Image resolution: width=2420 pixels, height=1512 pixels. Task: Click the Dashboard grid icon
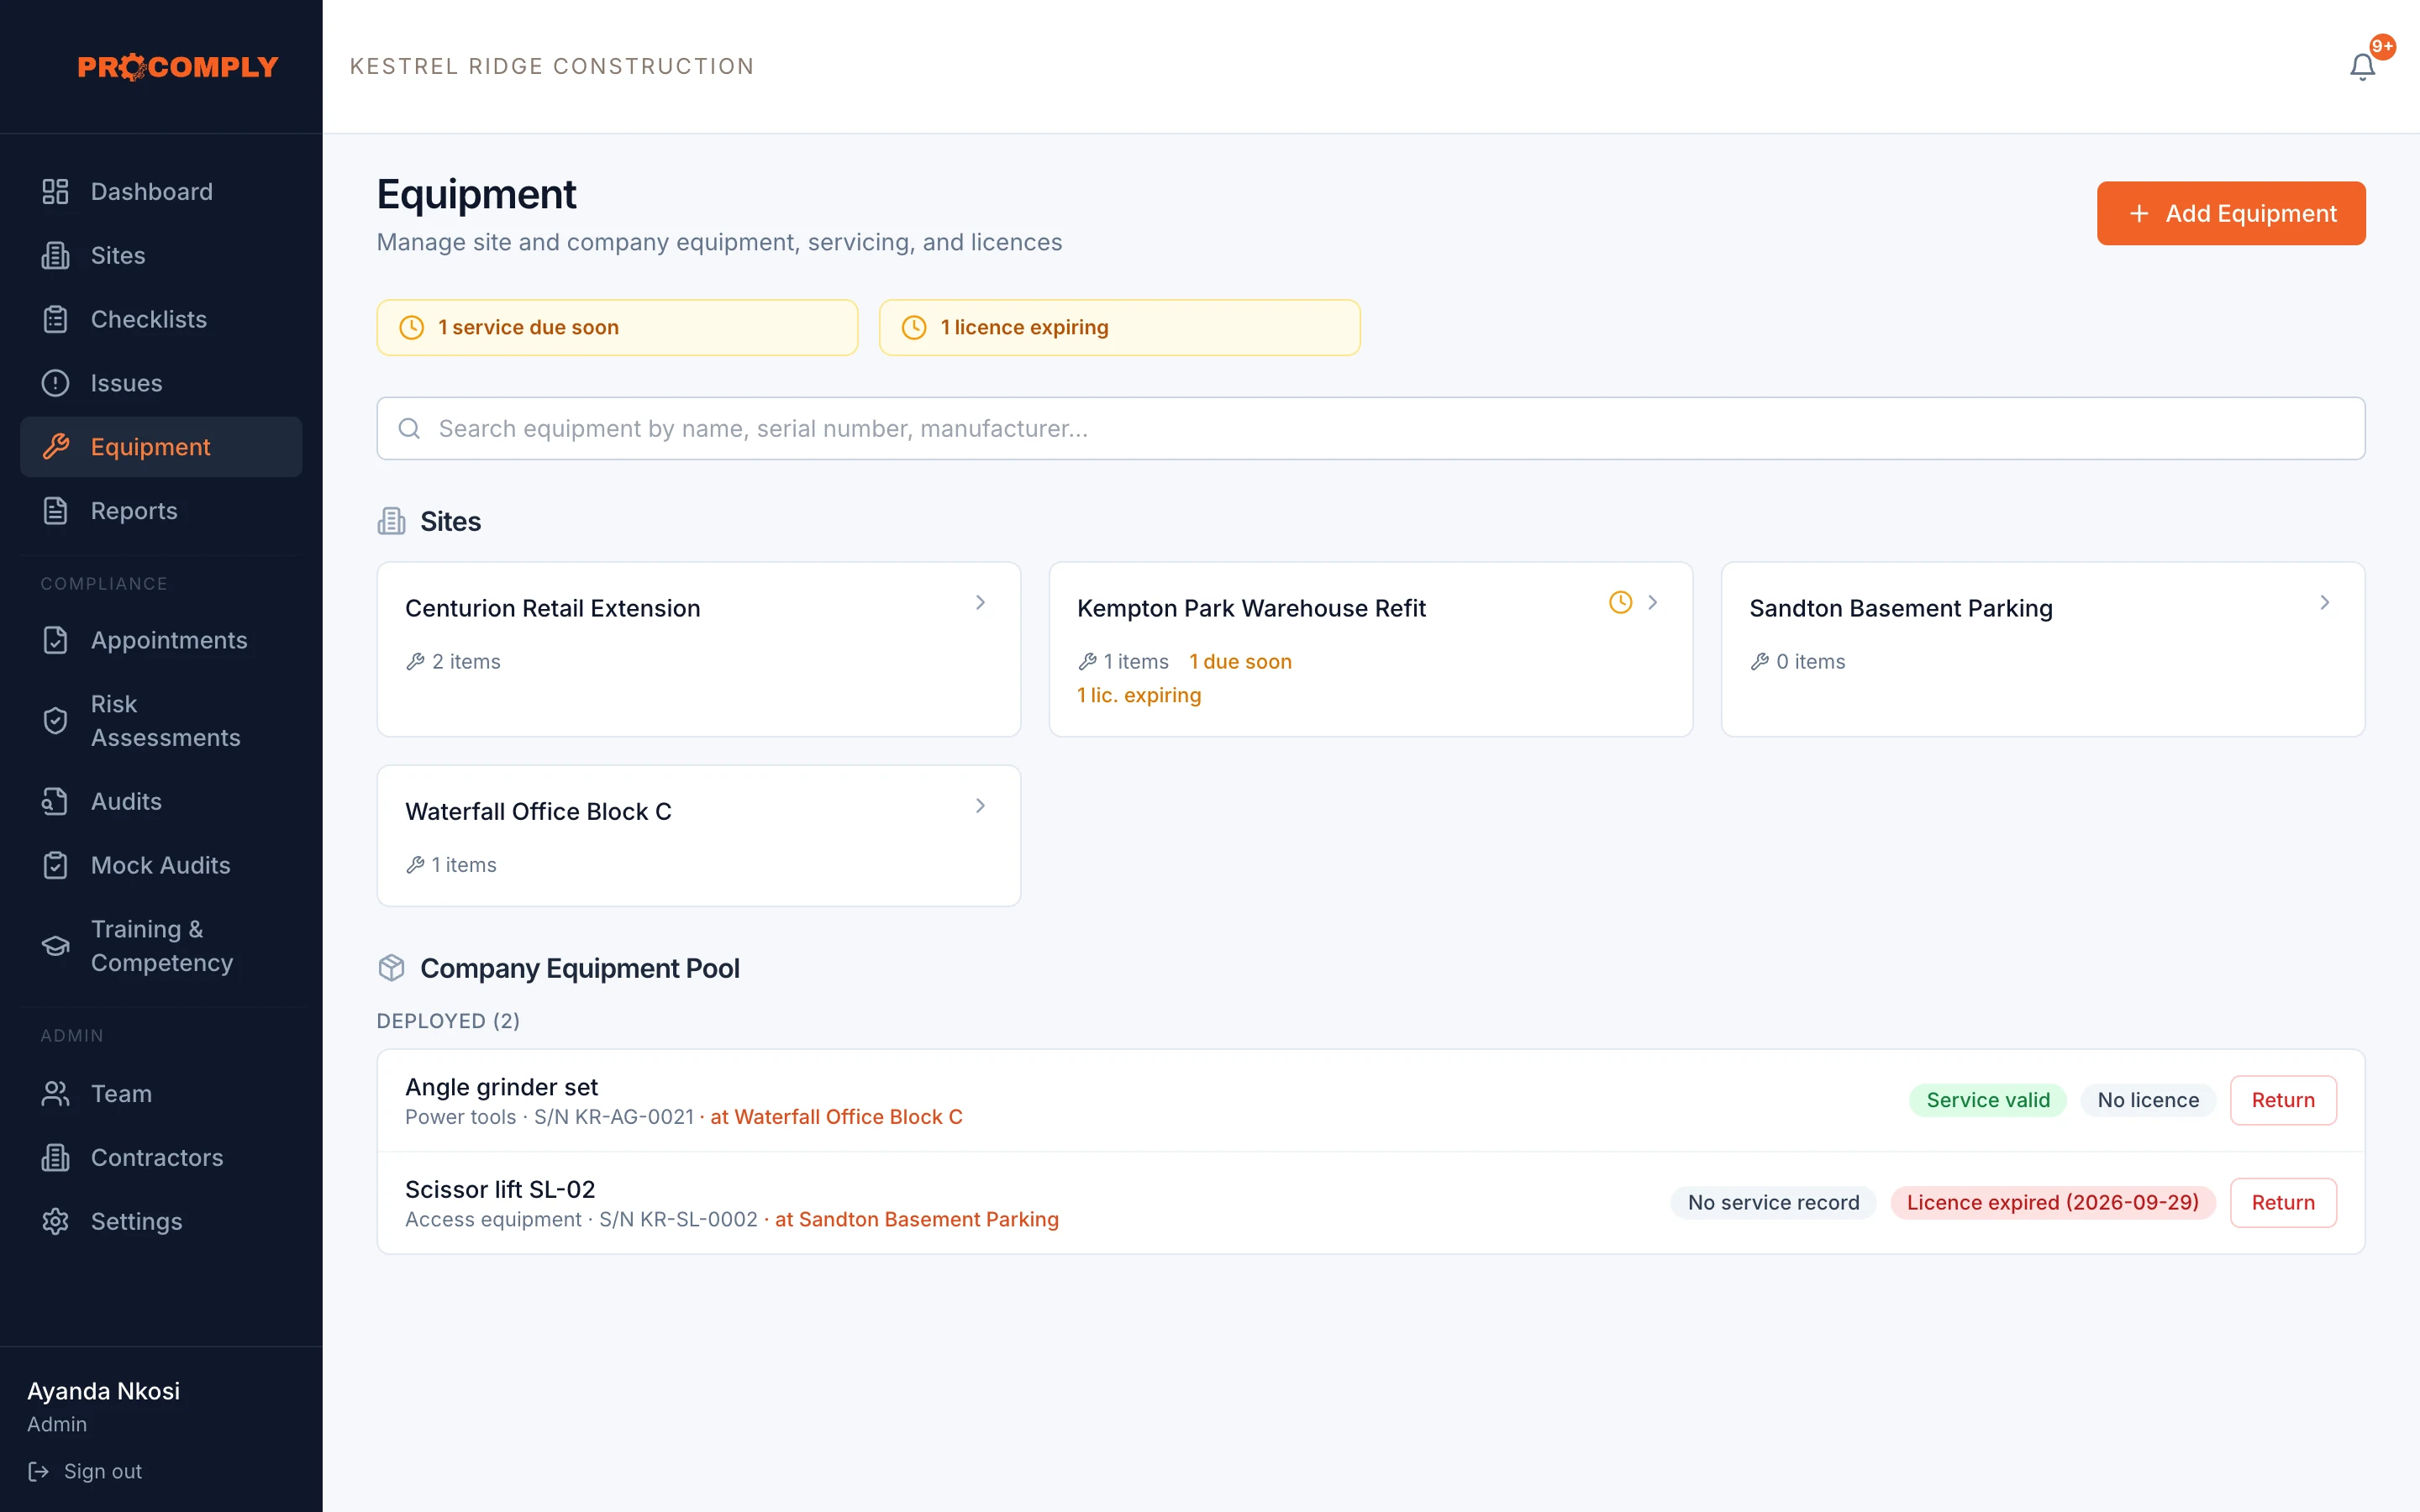[55, 191]
